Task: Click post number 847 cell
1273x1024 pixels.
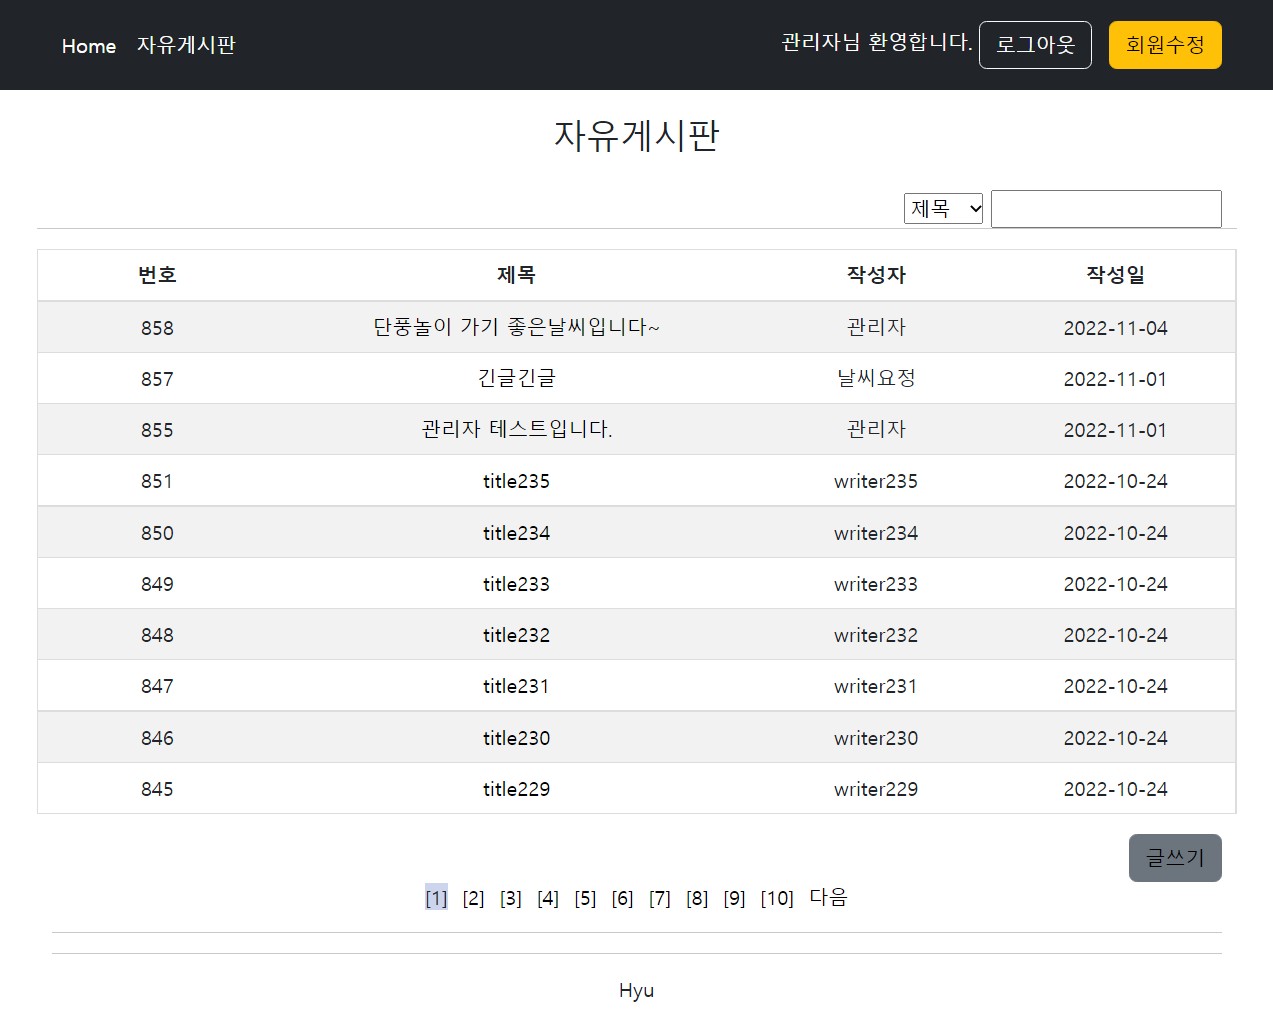Action: (157, 686)
